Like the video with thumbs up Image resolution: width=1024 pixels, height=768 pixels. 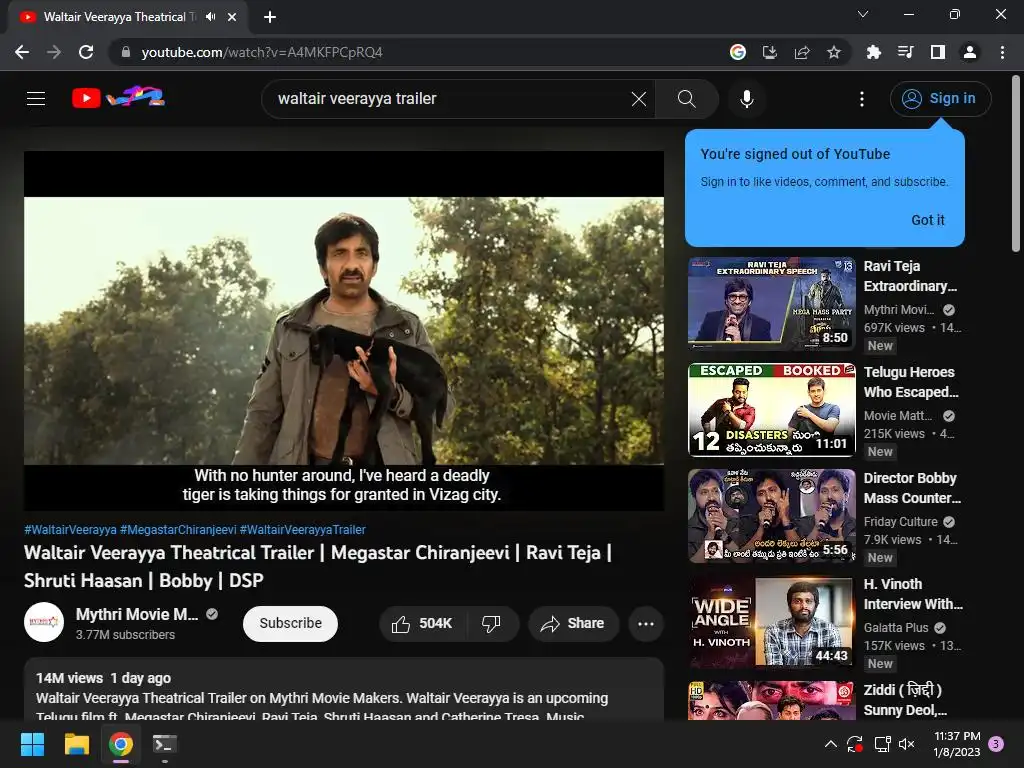pyautogui.click(x=423, y=624)
